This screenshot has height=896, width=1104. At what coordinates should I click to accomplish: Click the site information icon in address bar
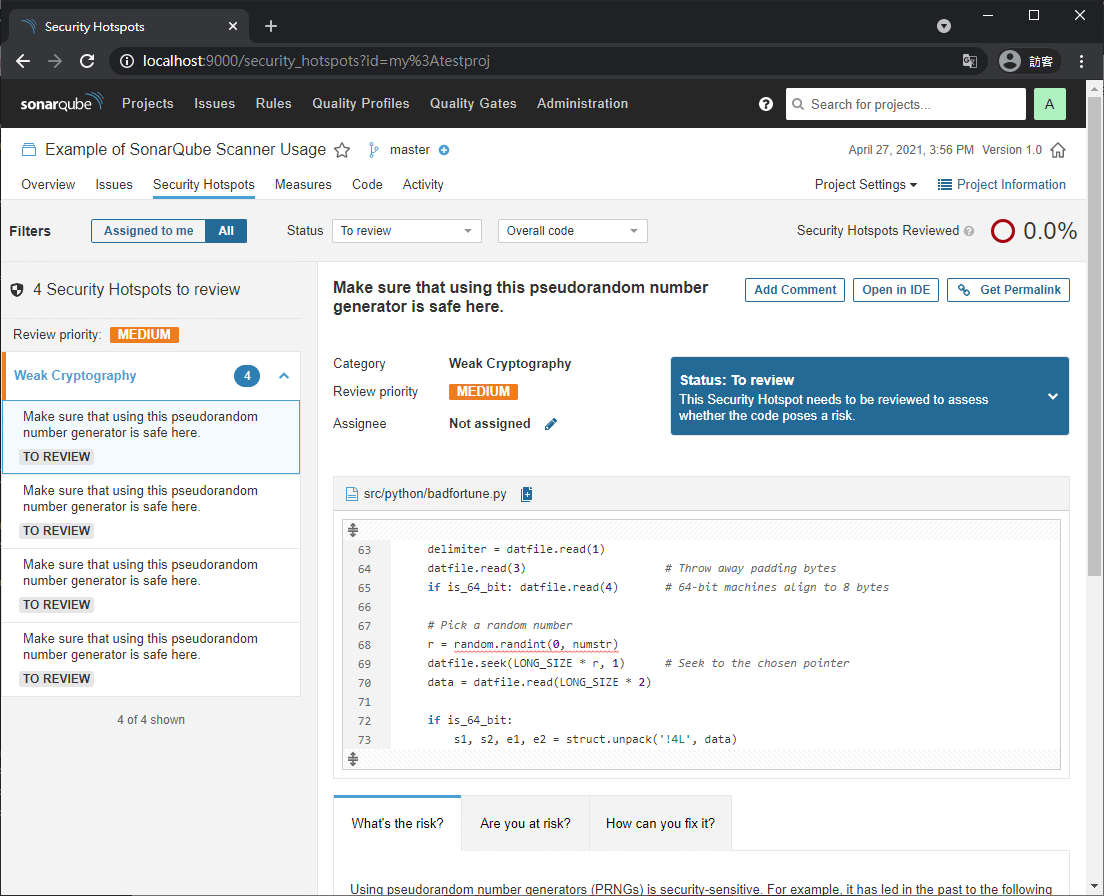(x=127, y=61)
